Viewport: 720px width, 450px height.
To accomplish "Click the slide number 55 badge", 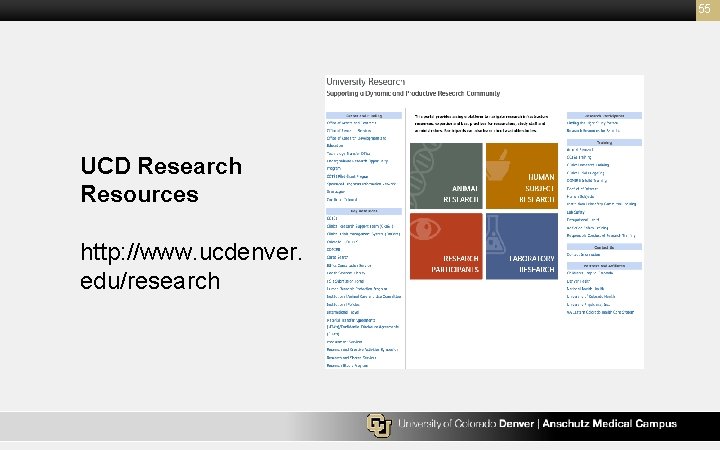I will pyautogui.click(x=708, y=10).
